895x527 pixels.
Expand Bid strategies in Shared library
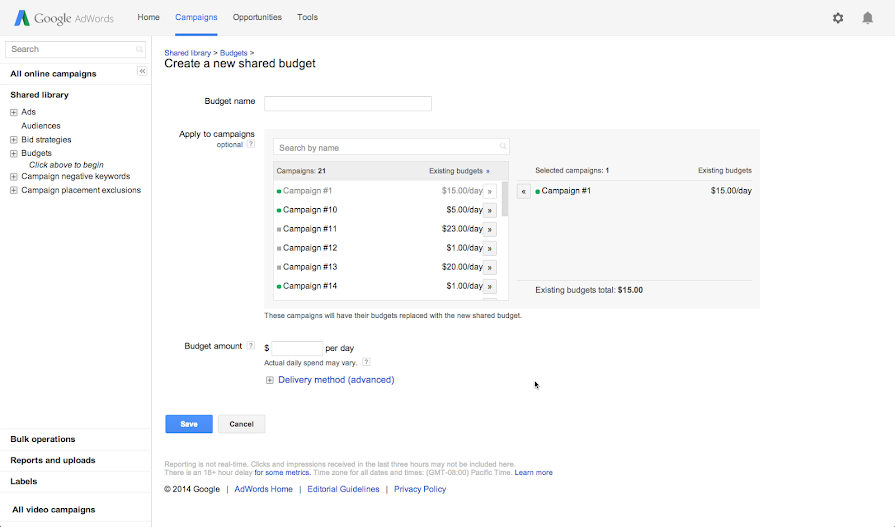(x=14, y=140)
